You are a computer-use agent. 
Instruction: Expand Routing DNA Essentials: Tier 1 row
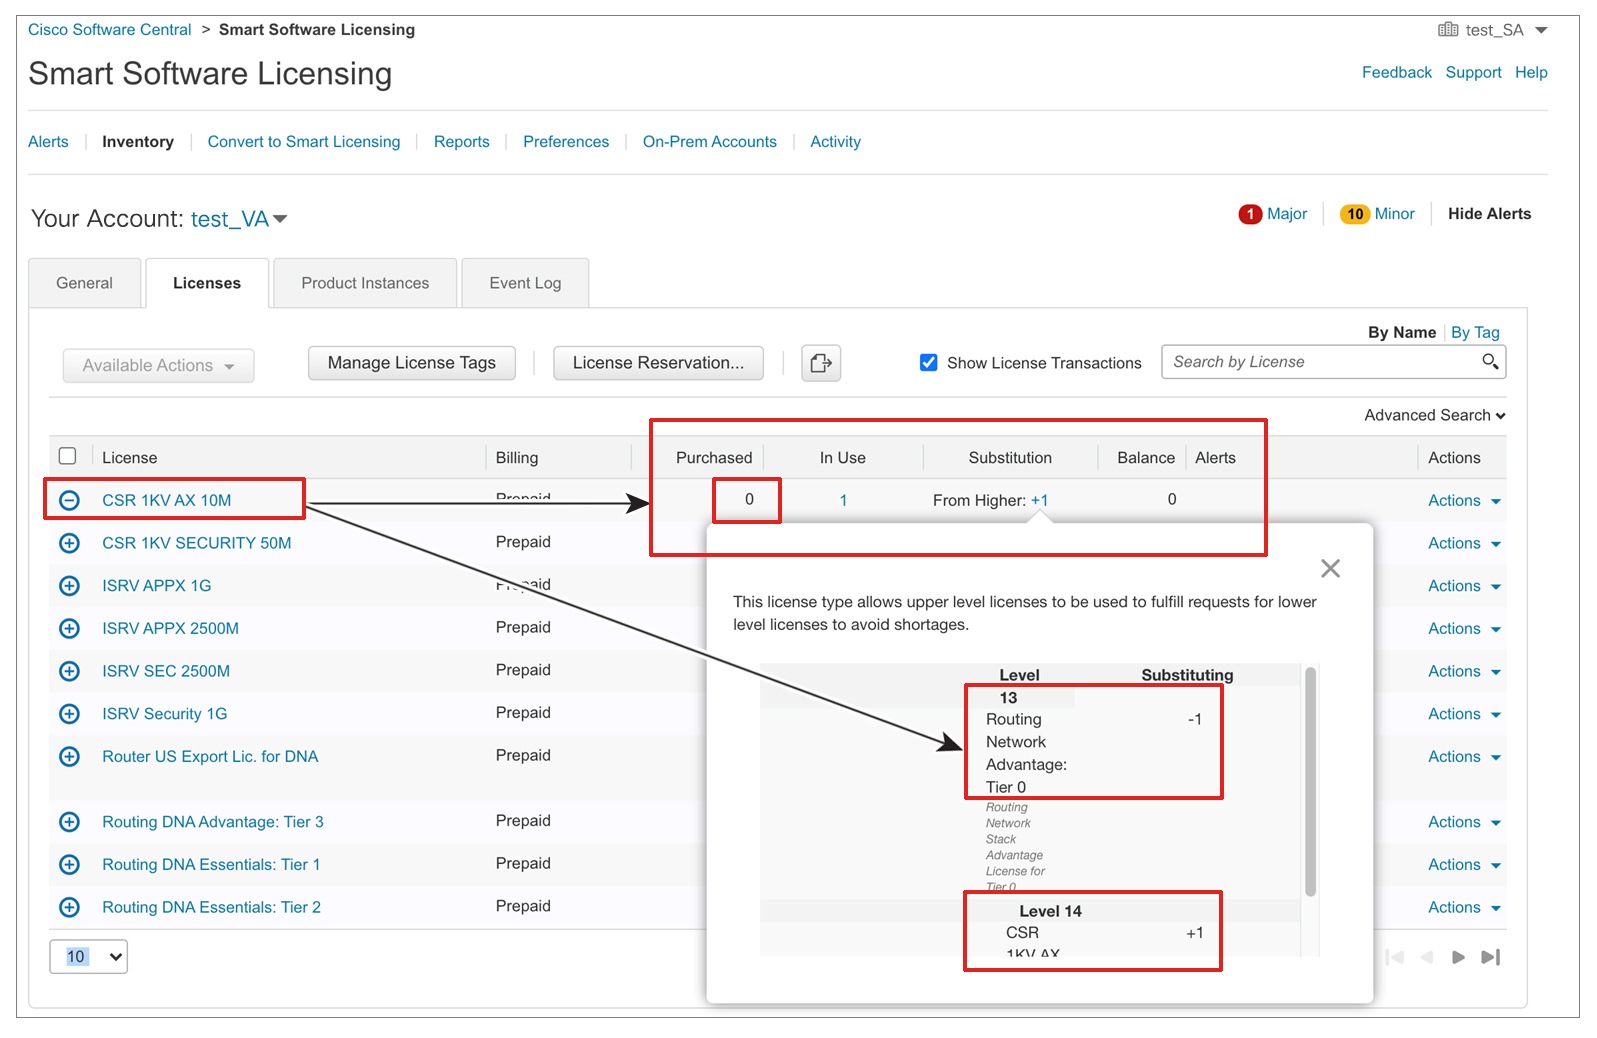pos(69,865)
